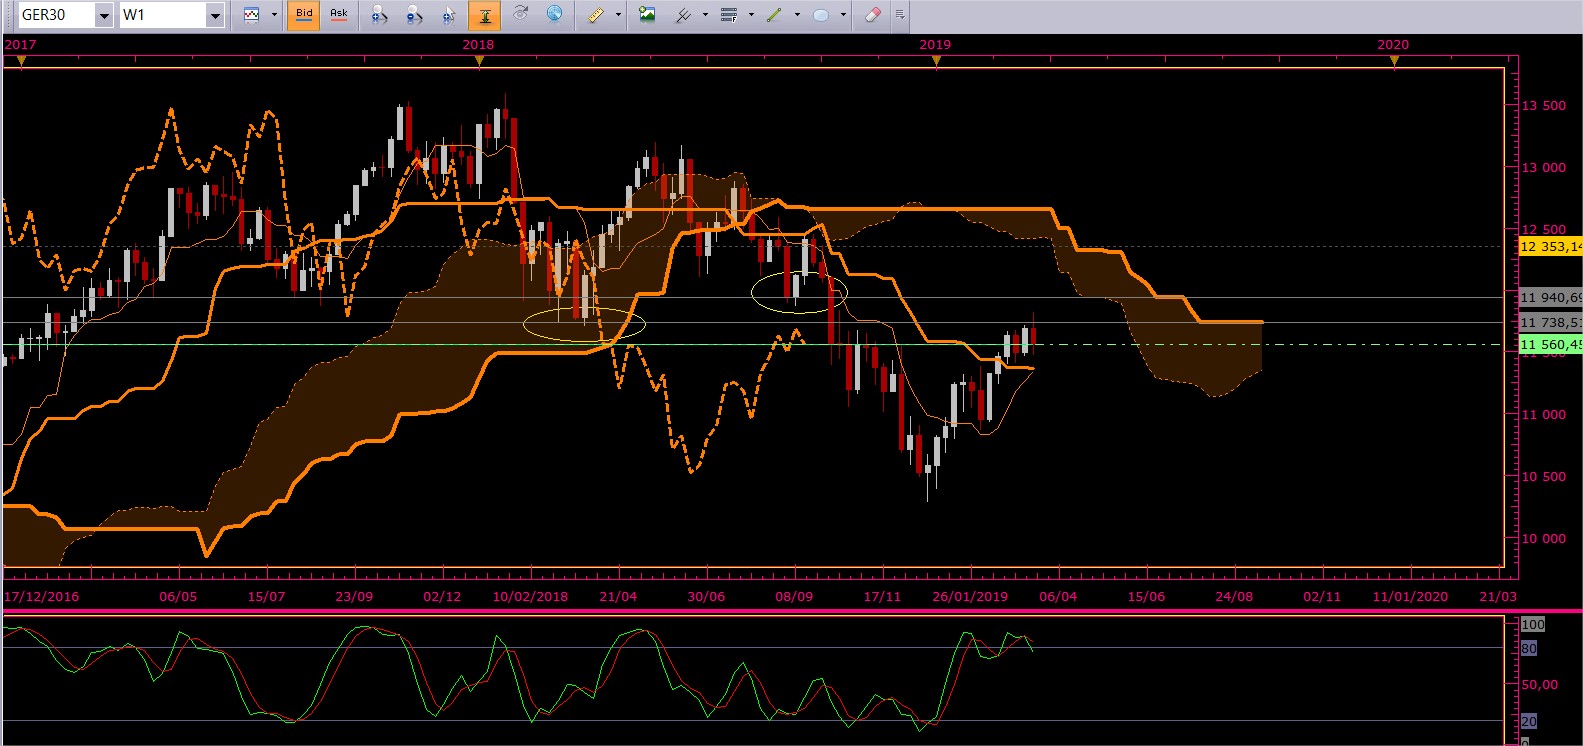This screenshot has width=1583, height=746.
Task: Toggle the auto-scale vertical fit button
Action: [x=484, y=15]
